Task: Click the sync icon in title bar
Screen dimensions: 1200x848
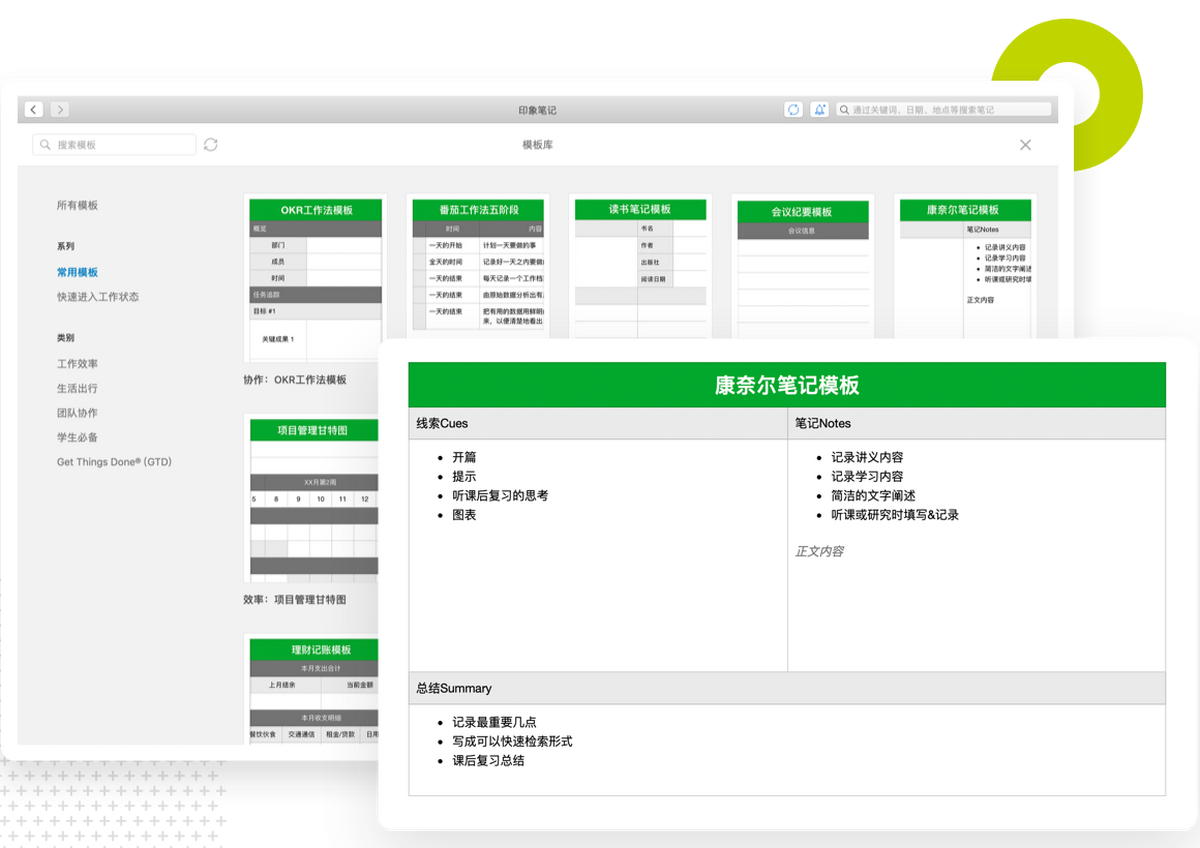Action: tap(793, 110)
